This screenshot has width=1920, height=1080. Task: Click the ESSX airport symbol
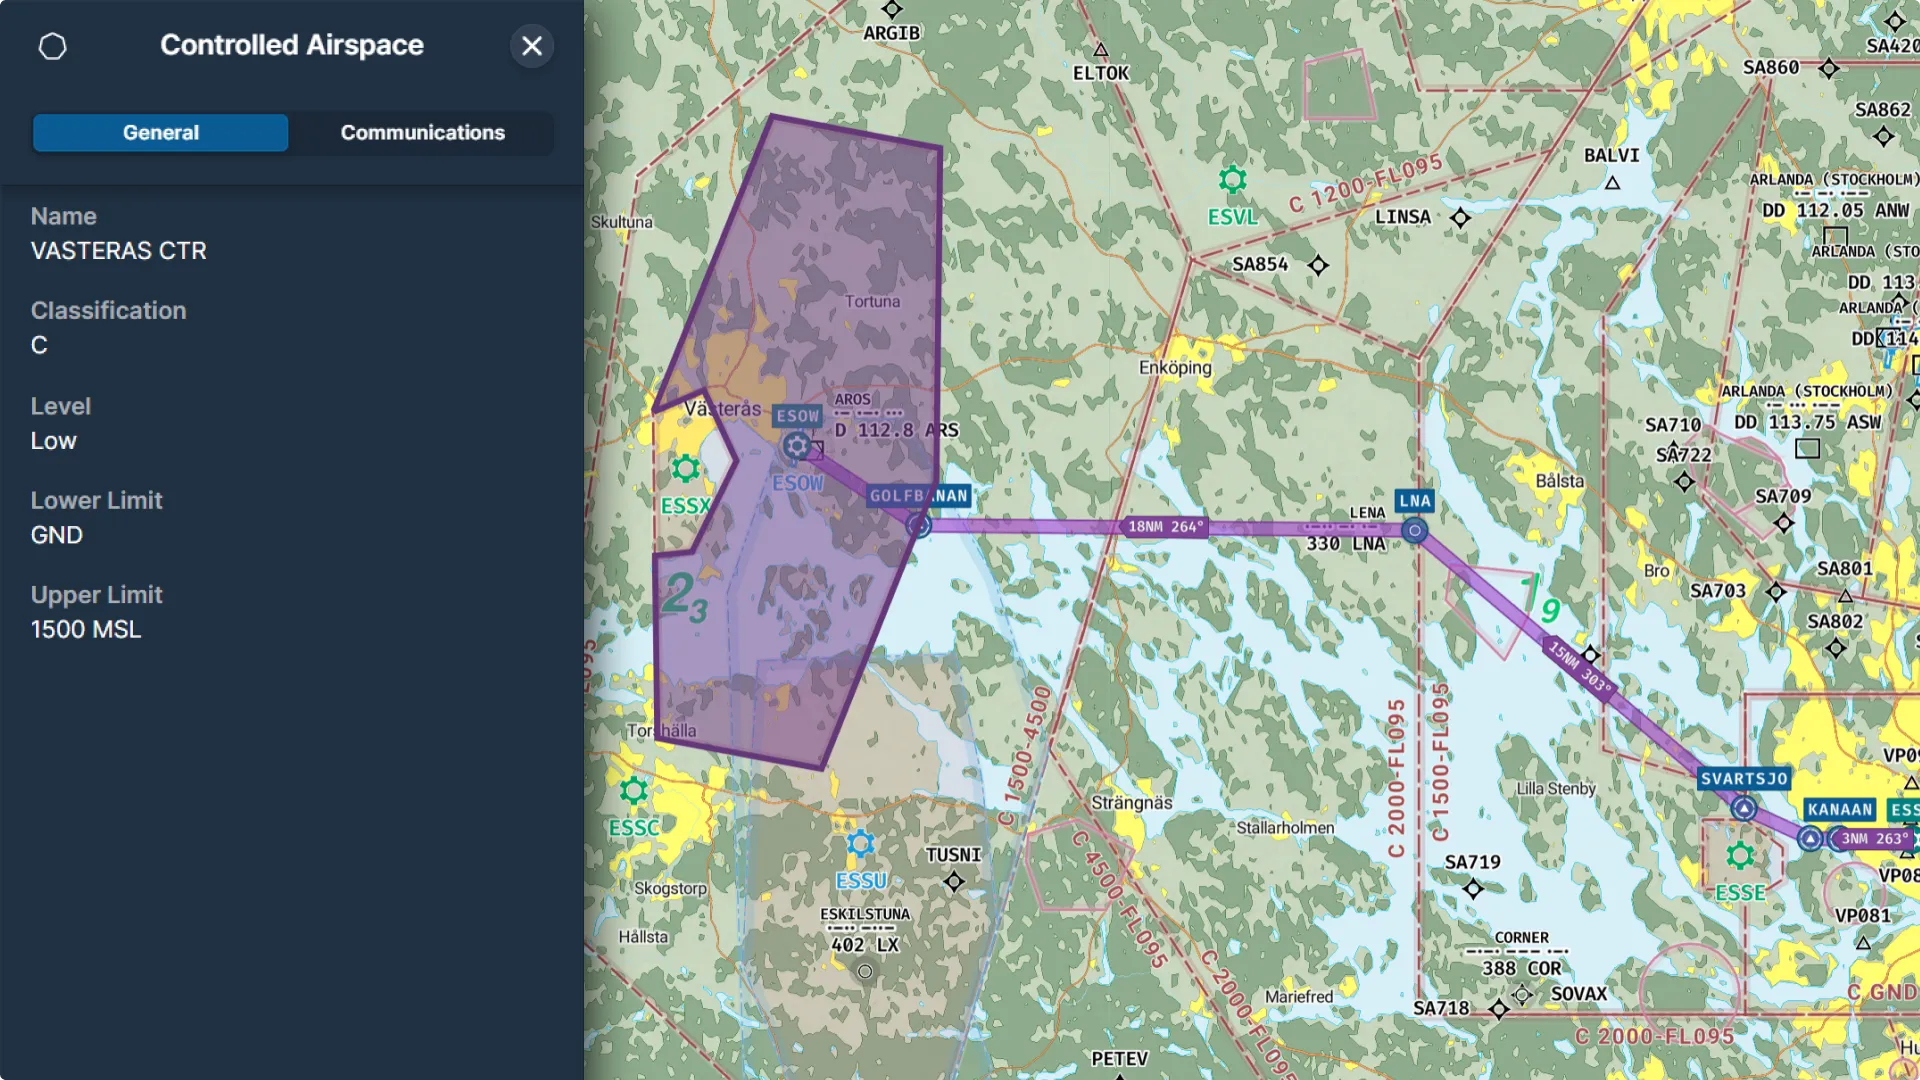tap(686, 466)
